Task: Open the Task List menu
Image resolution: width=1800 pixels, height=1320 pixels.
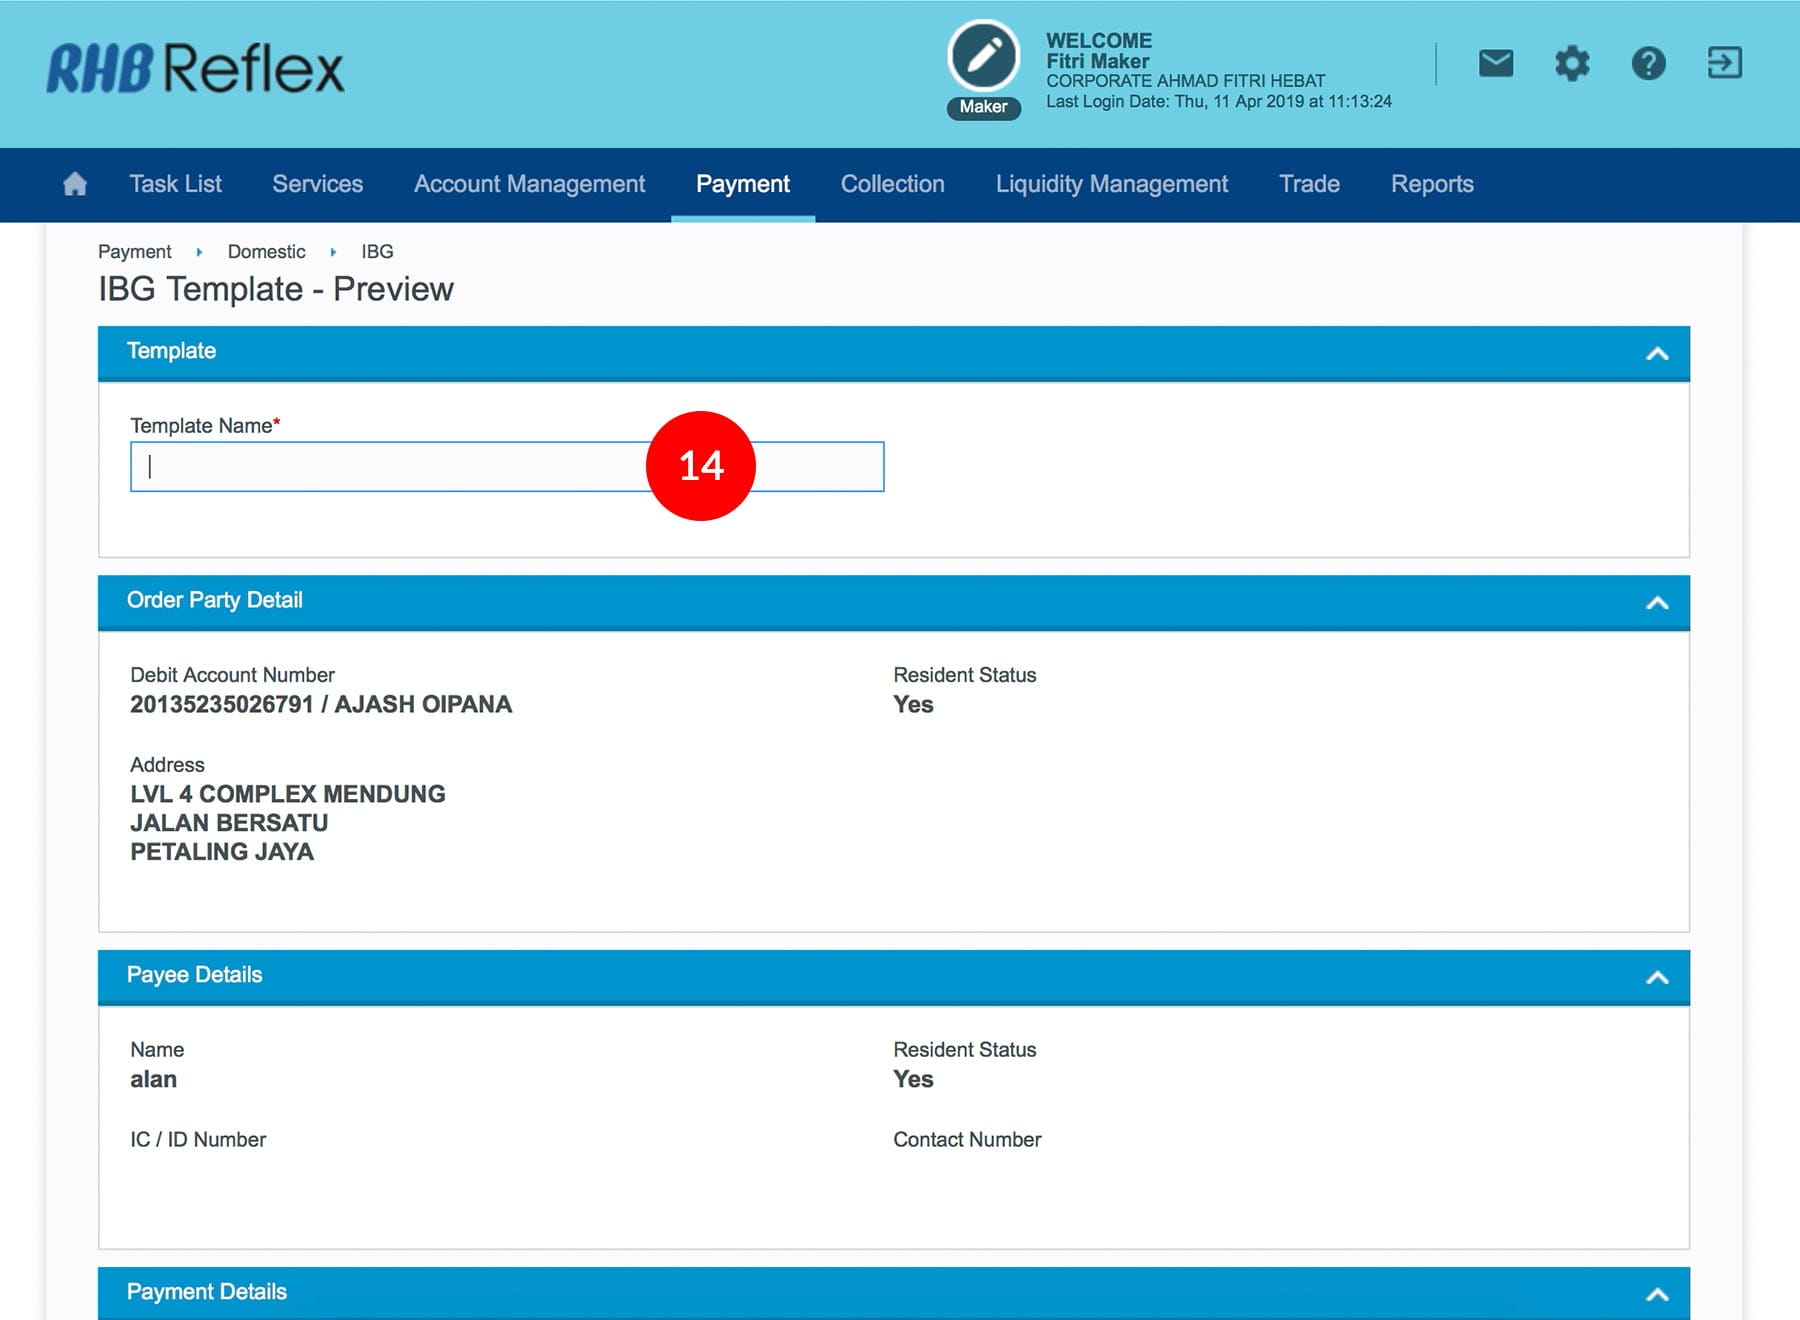Action: 175,184
